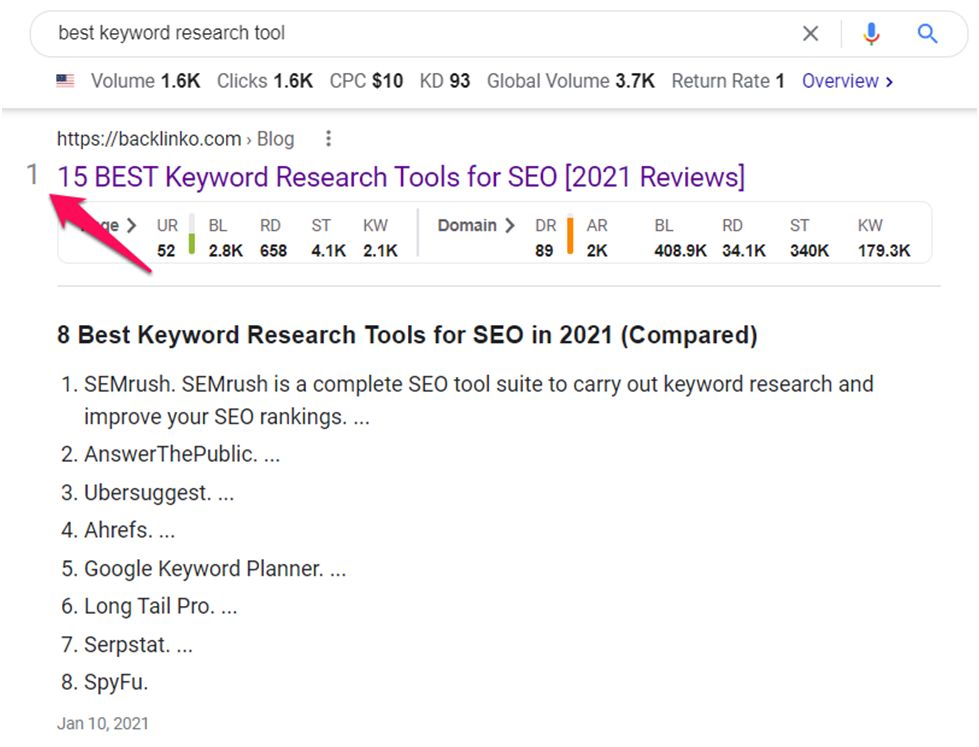This screenshot has width=979, height=747.
Task: Clear the search box with the X icon
Action: [810, 33]
